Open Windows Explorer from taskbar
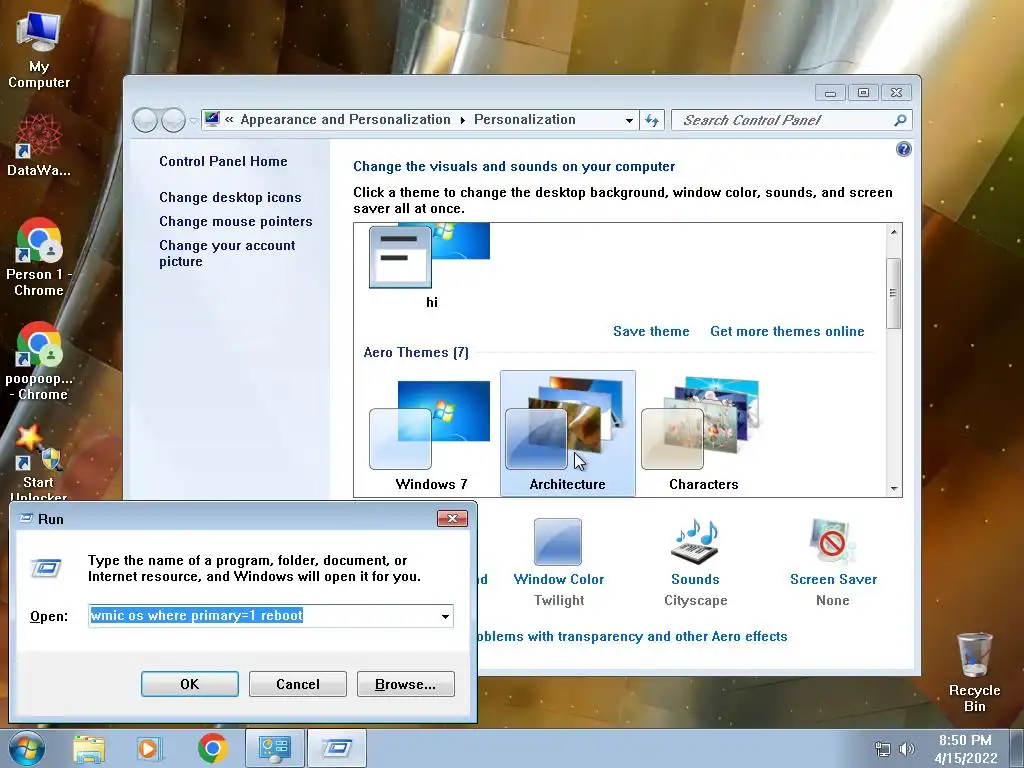The height and width of the screenshot is (768, 1024). pos(89,748)
